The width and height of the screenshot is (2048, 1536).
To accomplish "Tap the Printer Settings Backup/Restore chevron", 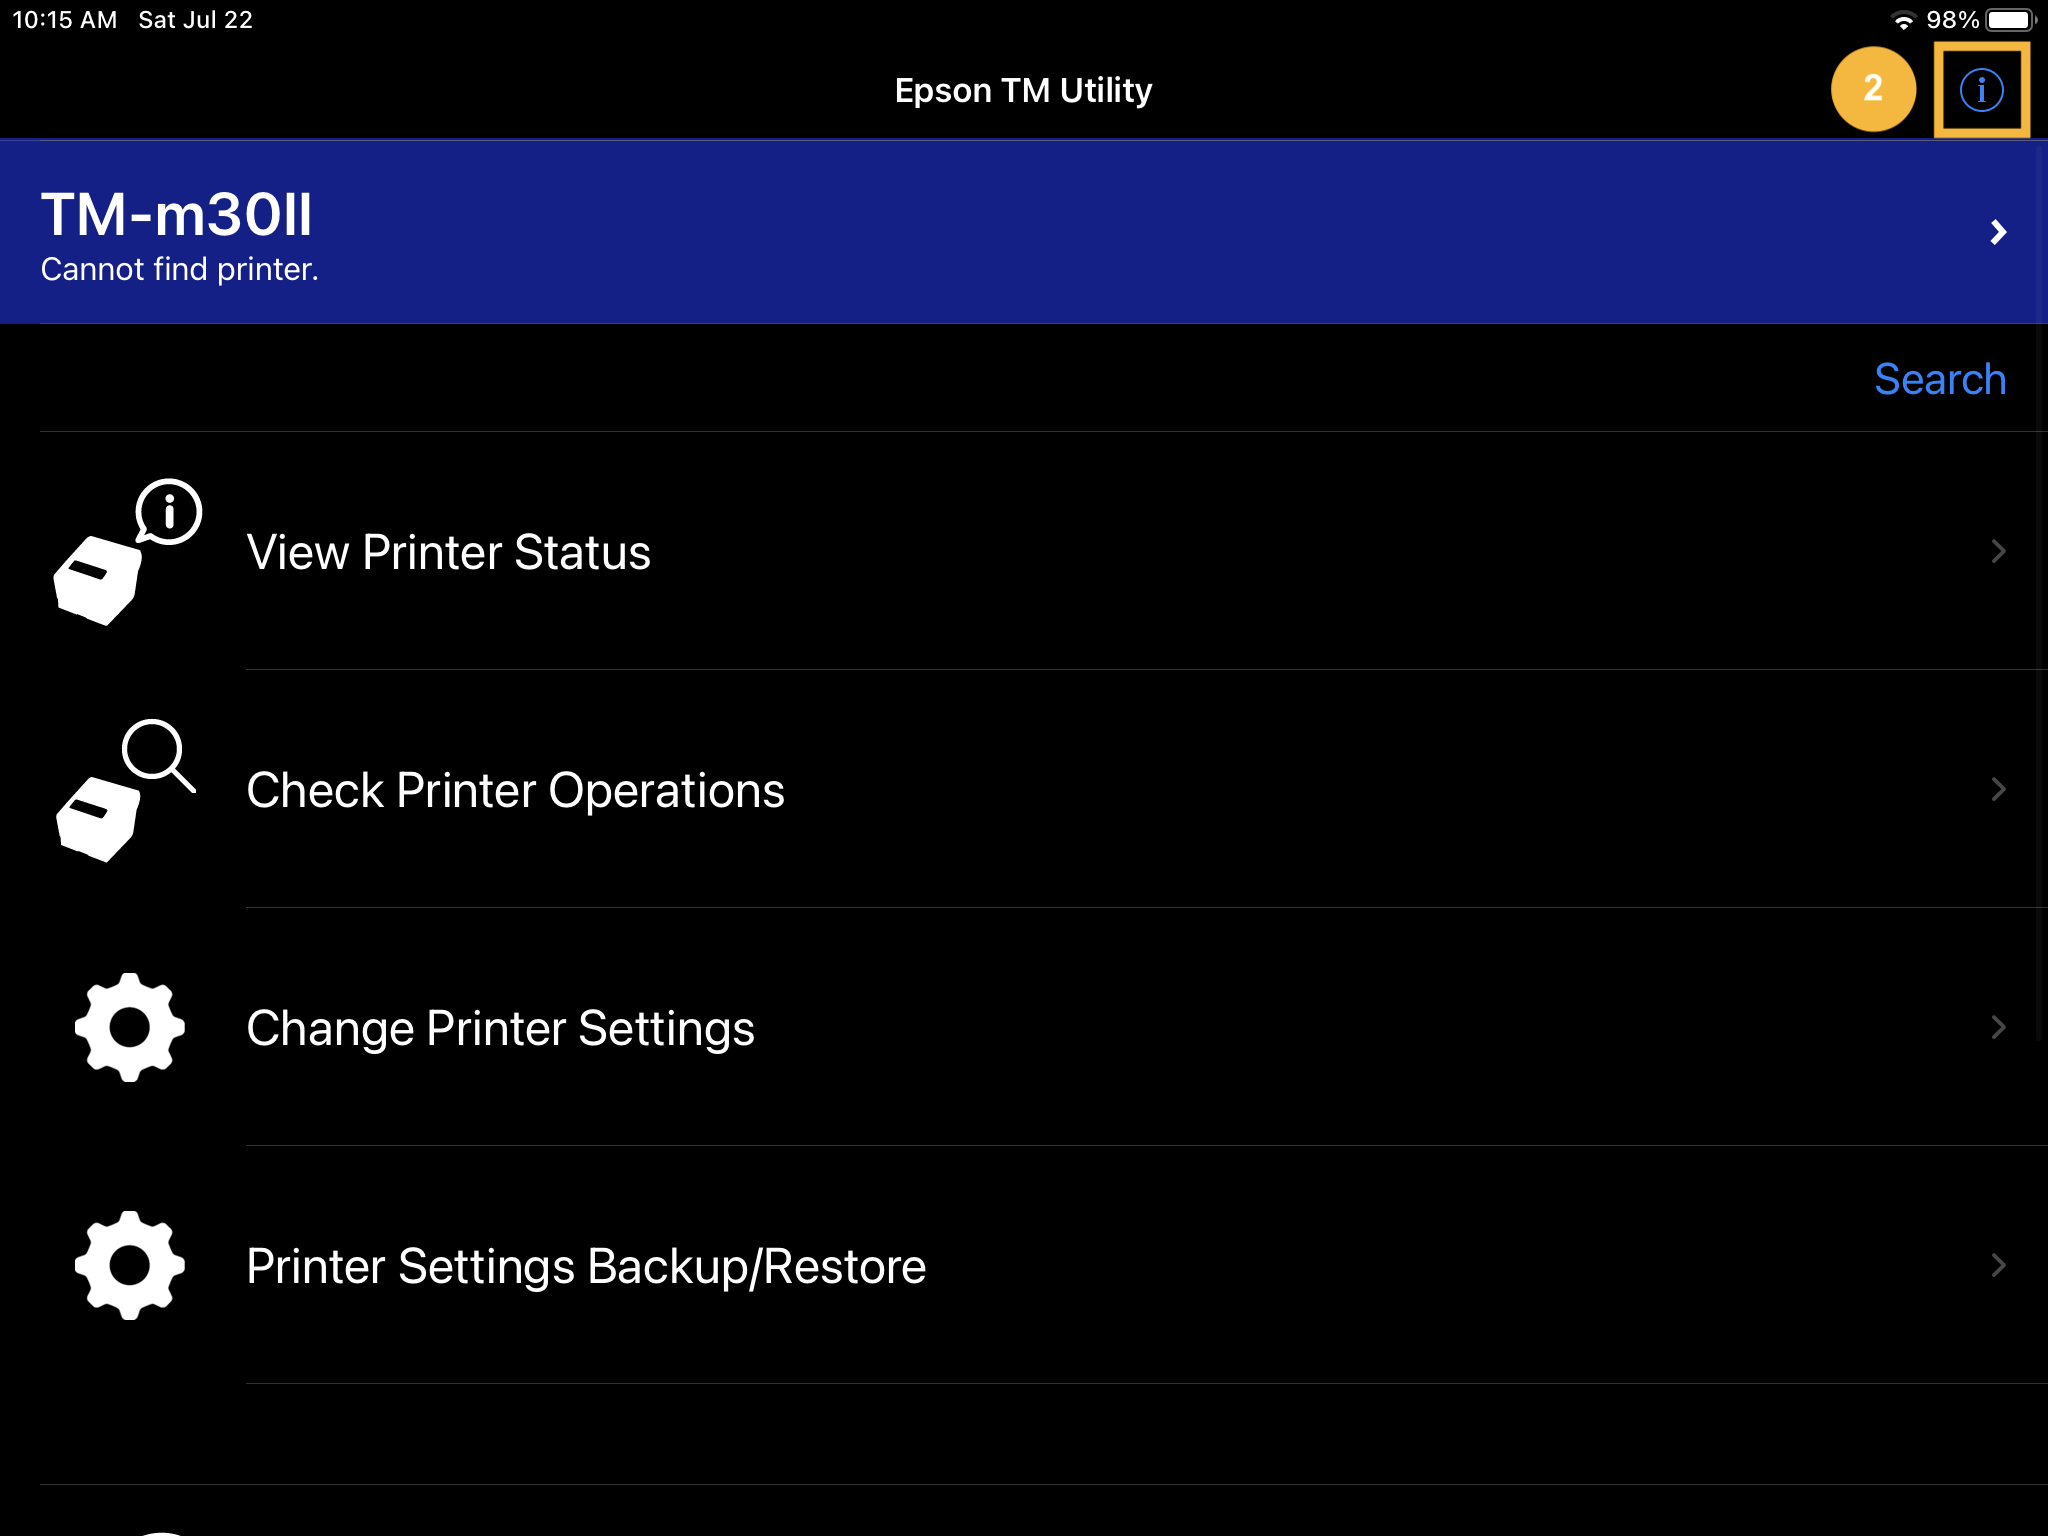I will point(1998,1265).
